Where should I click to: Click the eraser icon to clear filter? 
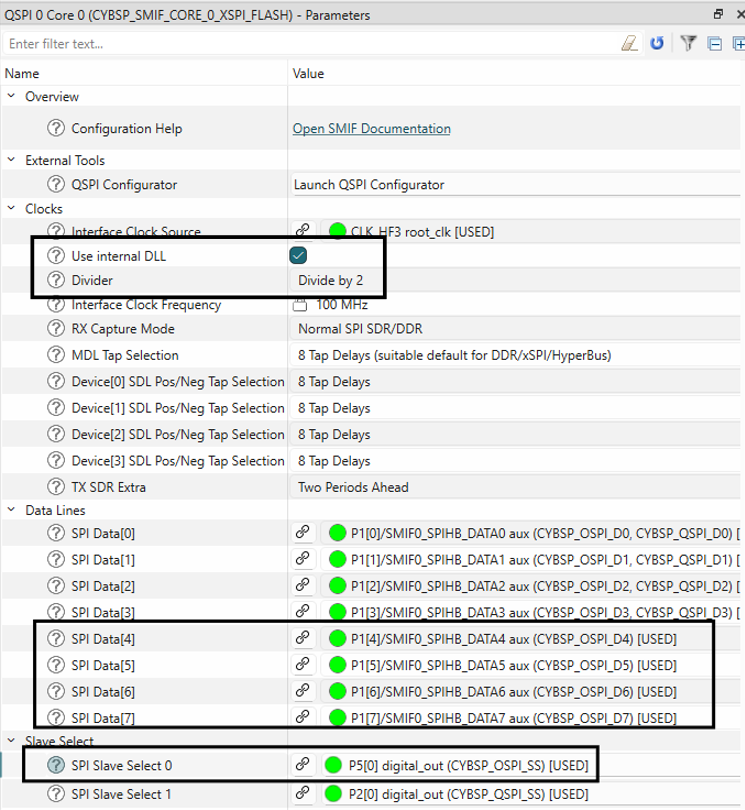pos(628,44)
